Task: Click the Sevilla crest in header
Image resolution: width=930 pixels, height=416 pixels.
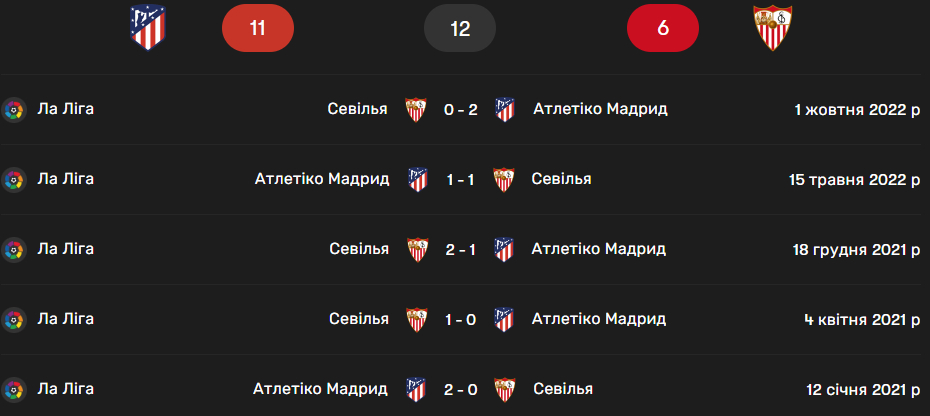Action: (774, 29)
